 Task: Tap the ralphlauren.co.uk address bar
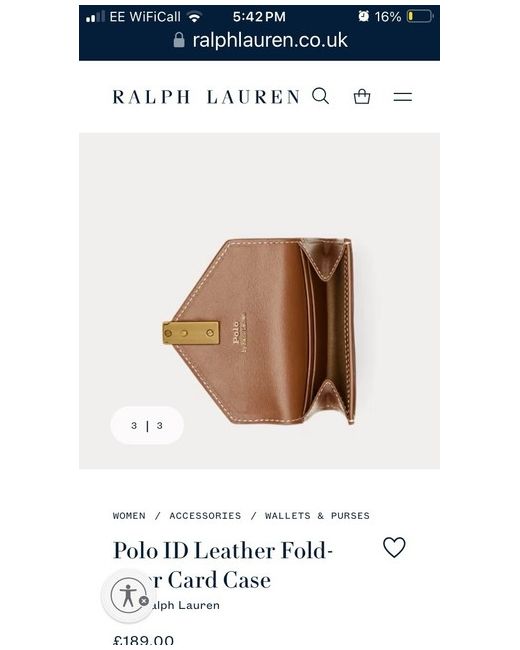click(x=260, y=40)
